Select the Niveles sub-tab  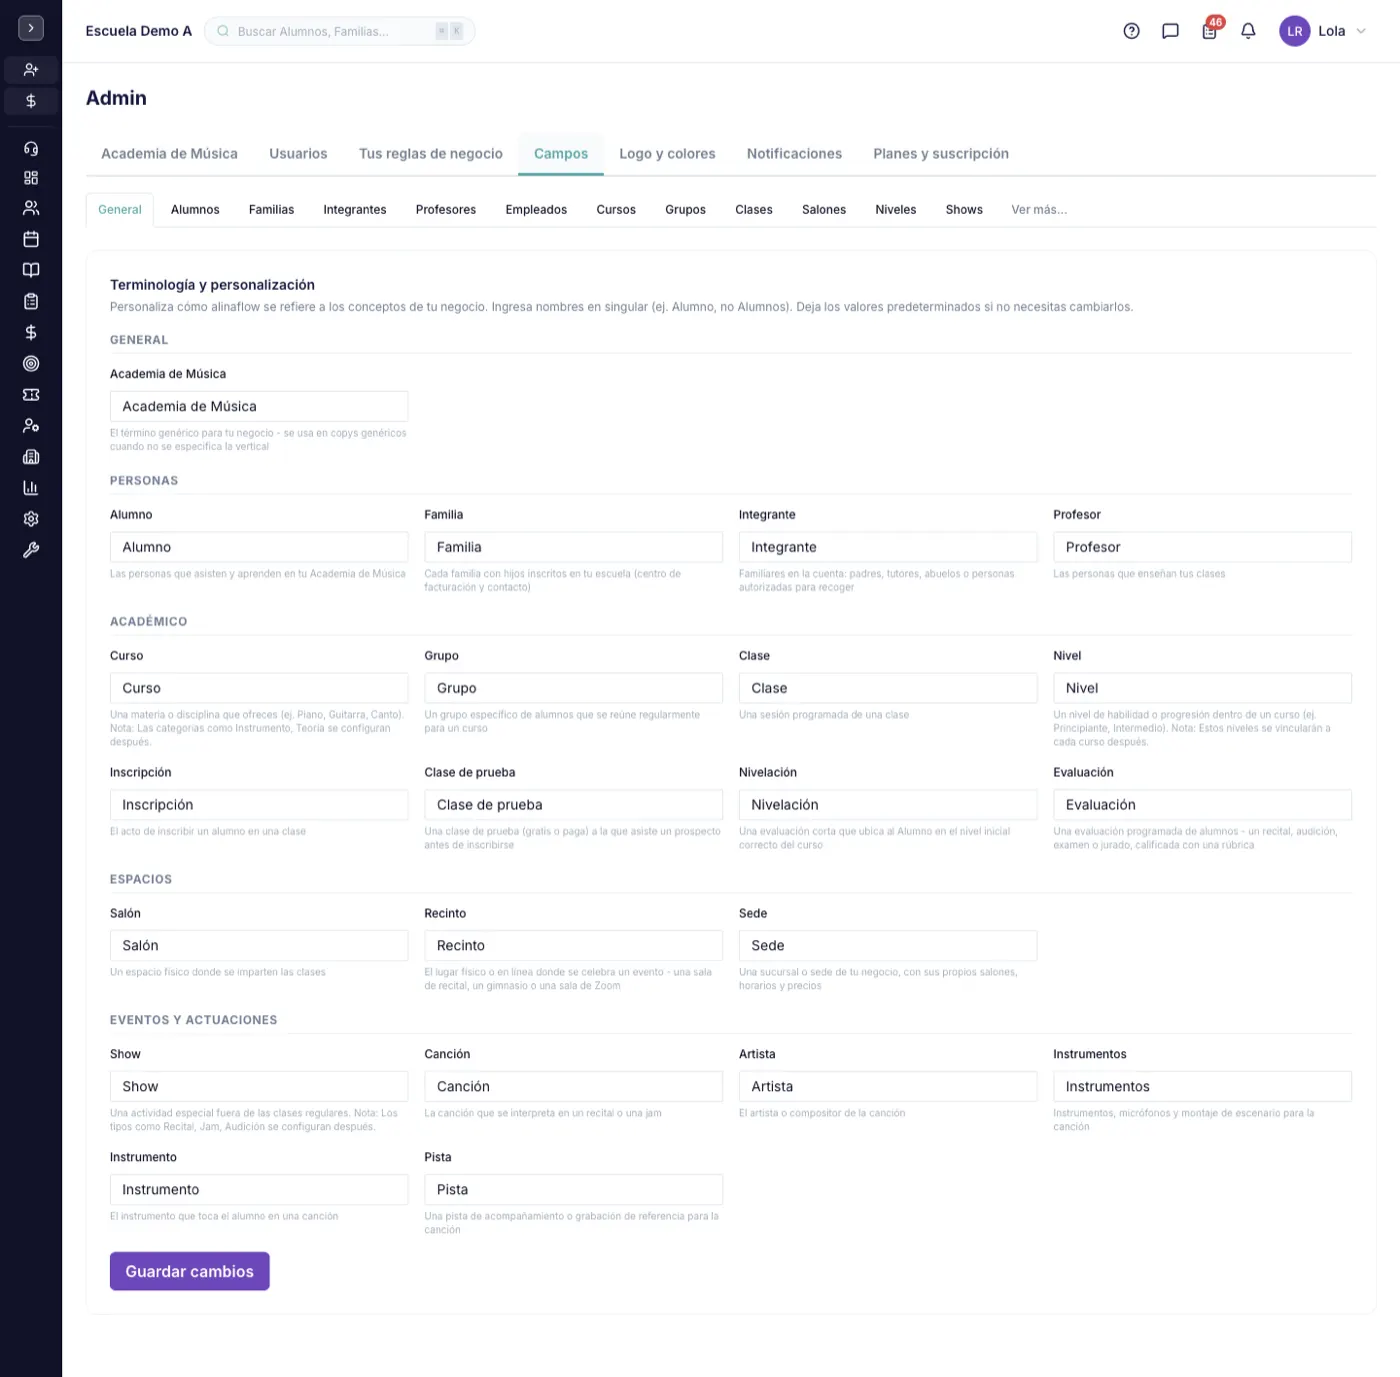pos(896,210)
